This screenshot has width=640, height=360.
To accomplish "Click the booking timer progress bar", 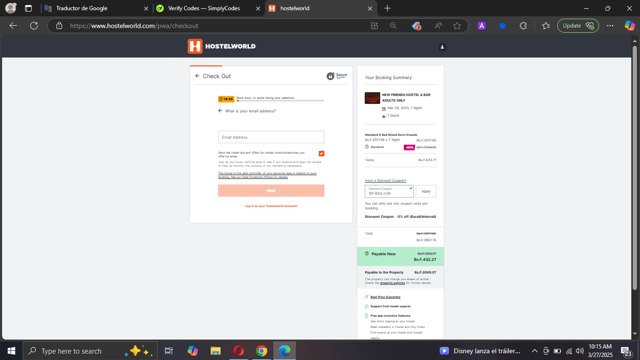I will (x=280, y=100).
